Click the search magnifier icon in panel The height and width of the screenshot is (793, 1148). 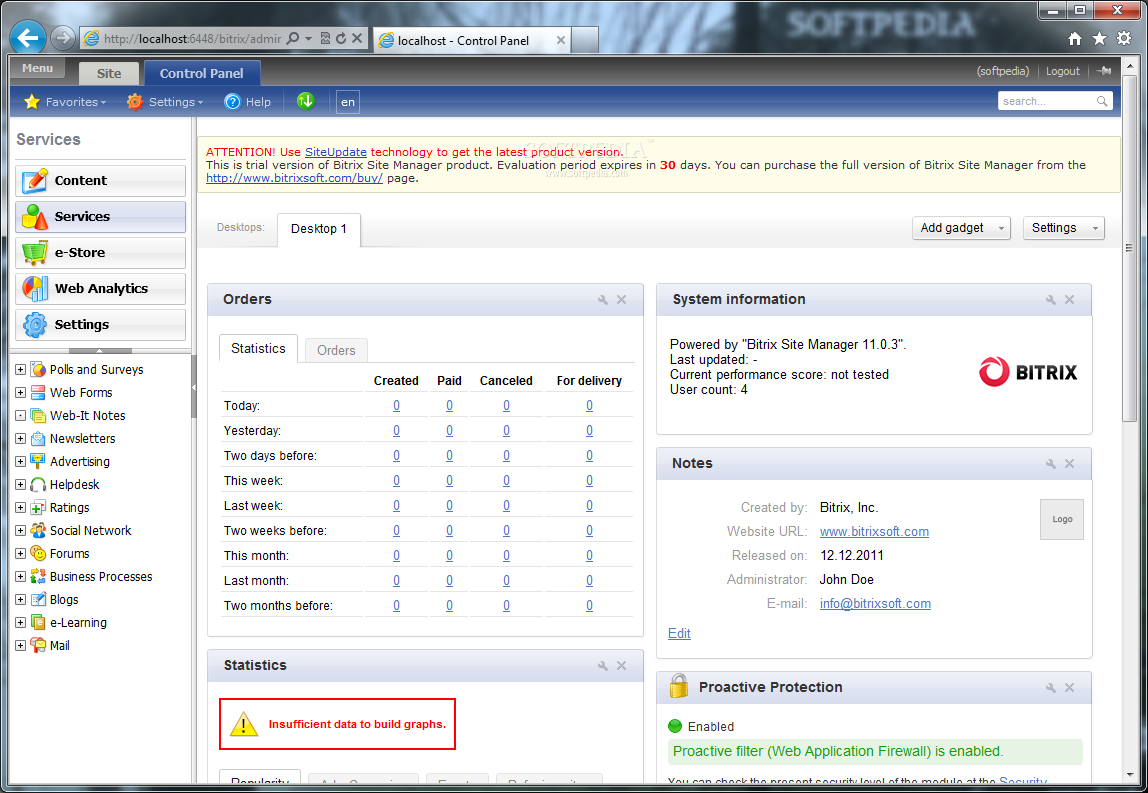click(x=1102, y=101)
